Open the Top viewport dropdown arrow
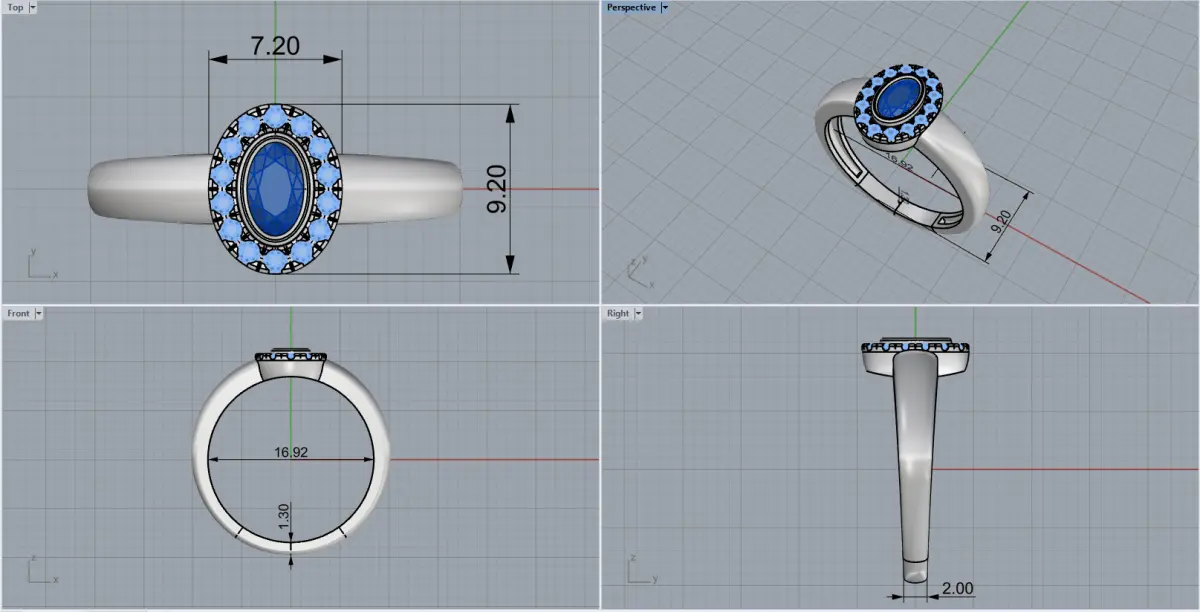Image resolution: width=1200 pixels, height=612 pixels. click(x=33, y=7)
